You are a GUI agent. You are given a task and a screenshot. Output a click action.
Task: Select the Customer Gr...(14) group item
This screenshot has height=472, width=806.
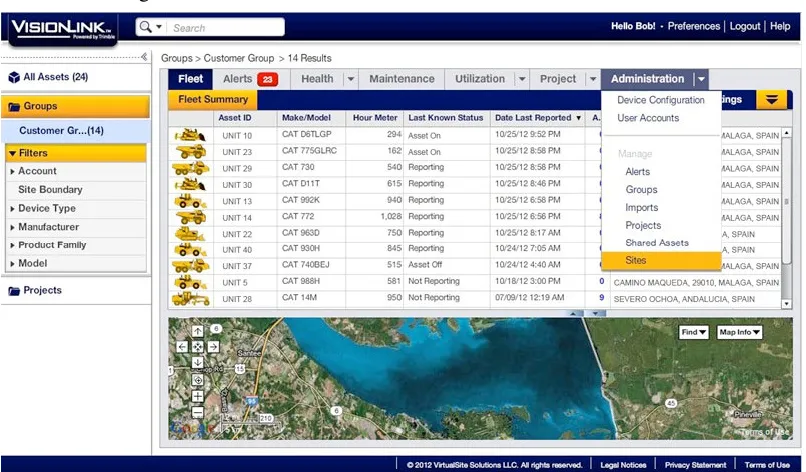(x=76, y=131)
